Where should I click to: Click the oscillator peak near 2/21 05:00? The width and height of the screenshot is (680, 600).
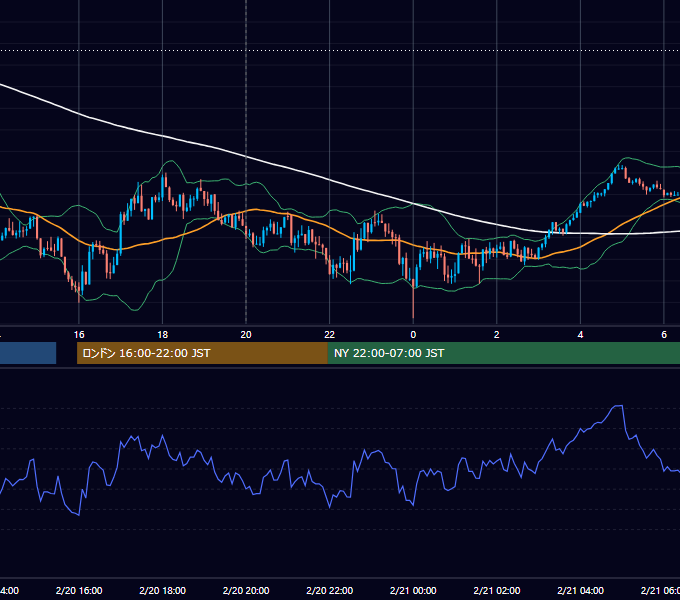(618, 406)
